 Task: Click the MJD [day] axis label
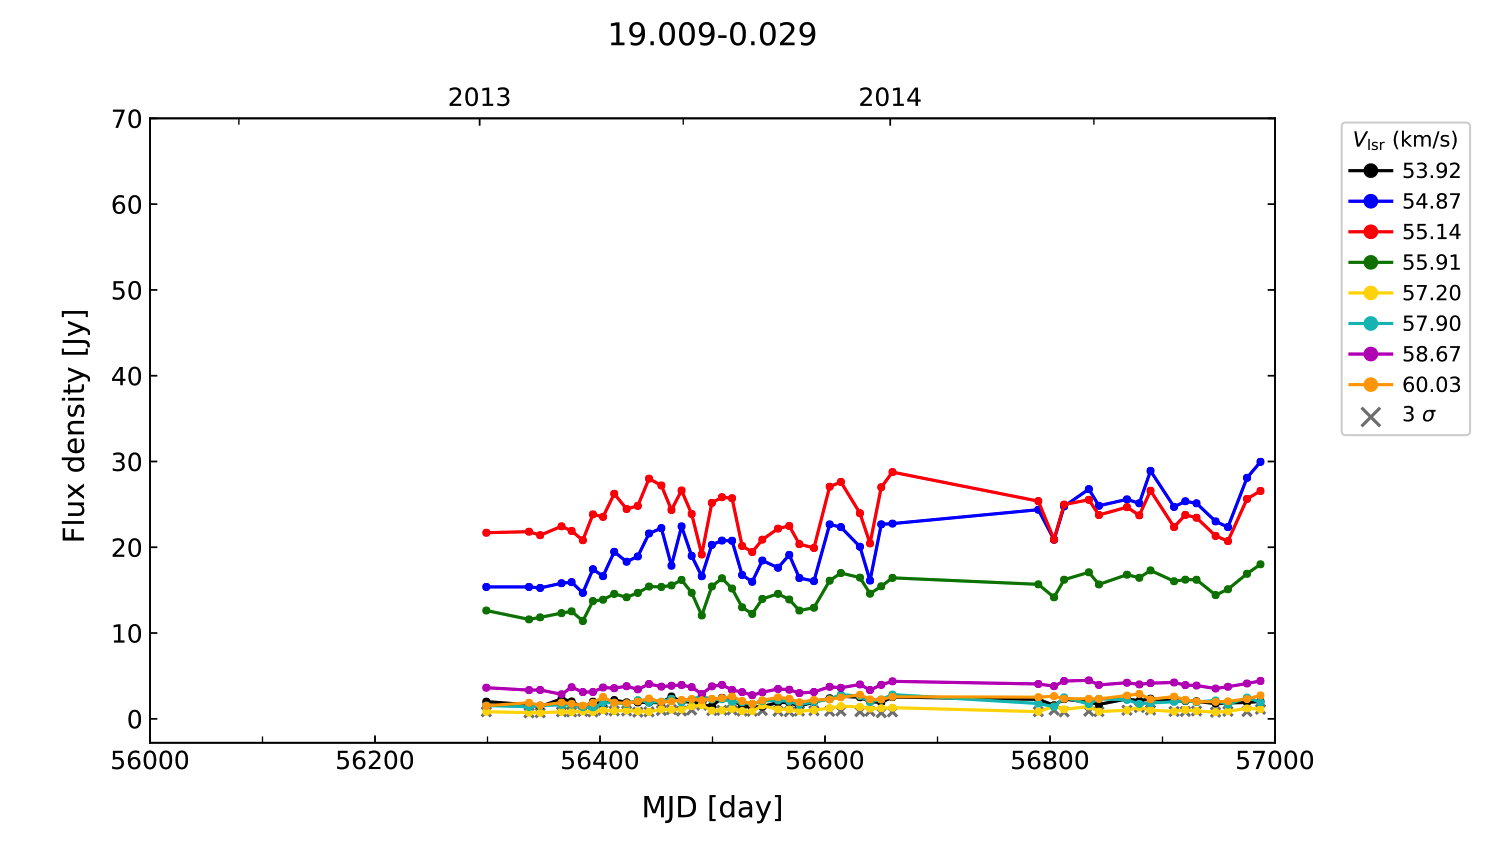(712, 807)
